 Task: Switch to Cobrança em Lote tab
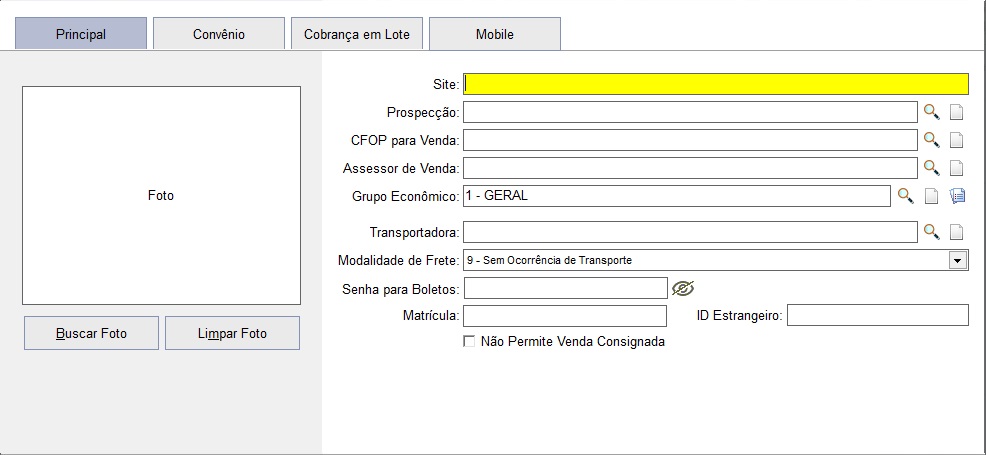(x=357, y=34)
